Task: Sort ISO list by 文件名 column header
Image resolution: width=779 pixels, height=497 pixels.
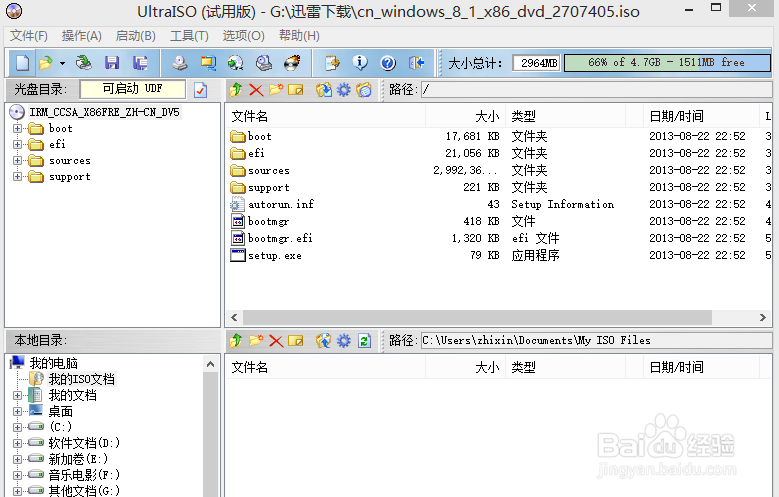Action: point(325,116)
